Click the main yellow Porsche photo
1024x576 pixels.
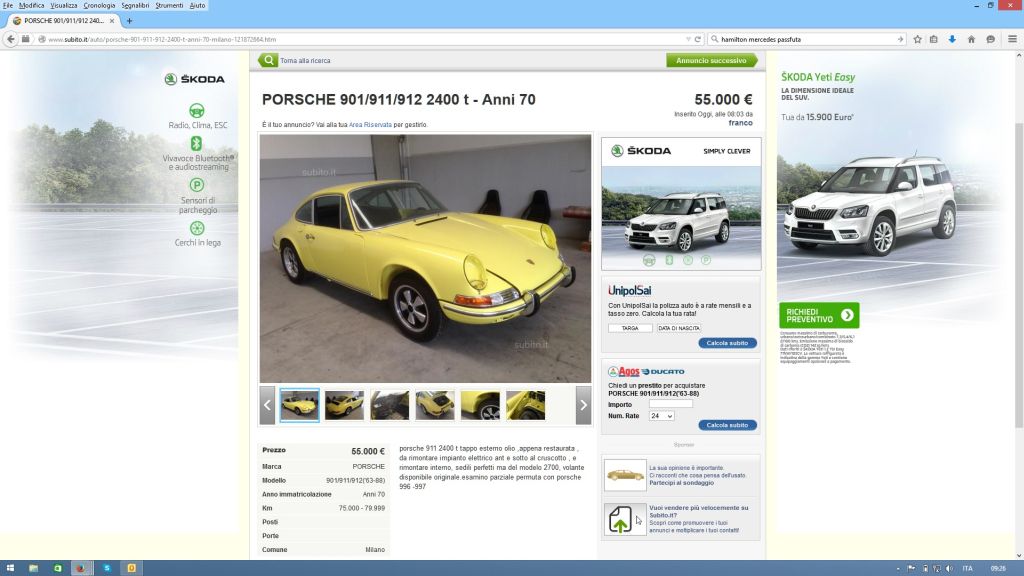coord(425,259)
